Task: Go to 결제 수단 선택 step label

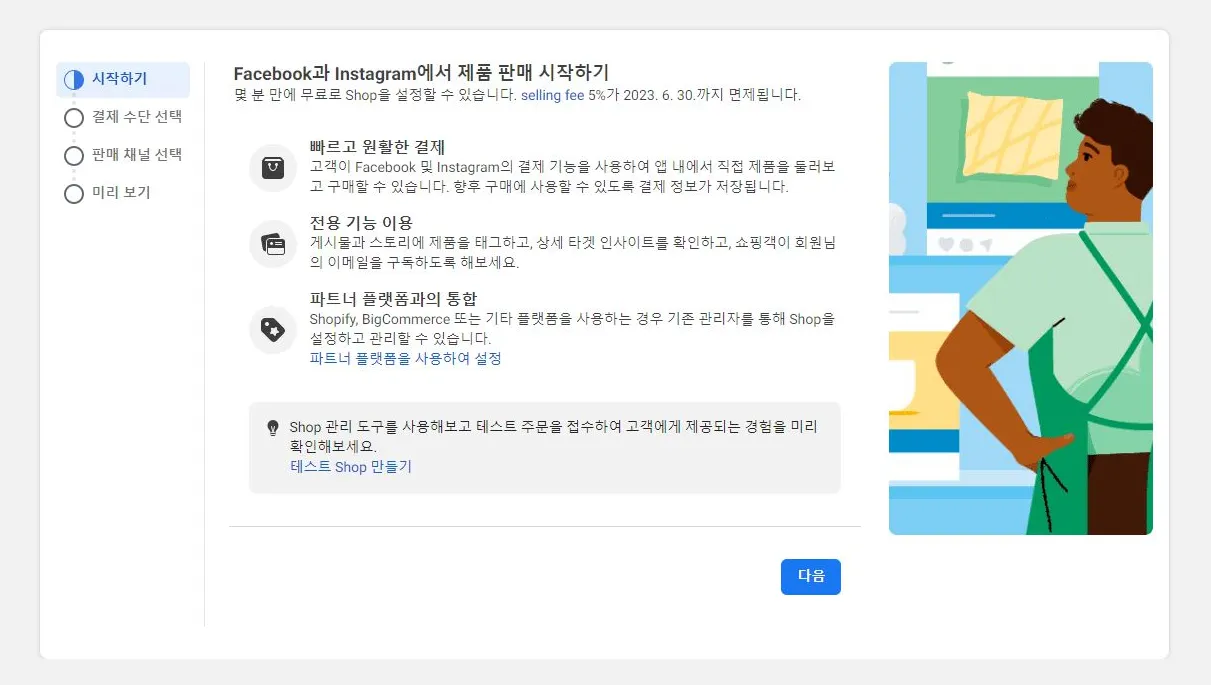Action: tap(137, 117)
